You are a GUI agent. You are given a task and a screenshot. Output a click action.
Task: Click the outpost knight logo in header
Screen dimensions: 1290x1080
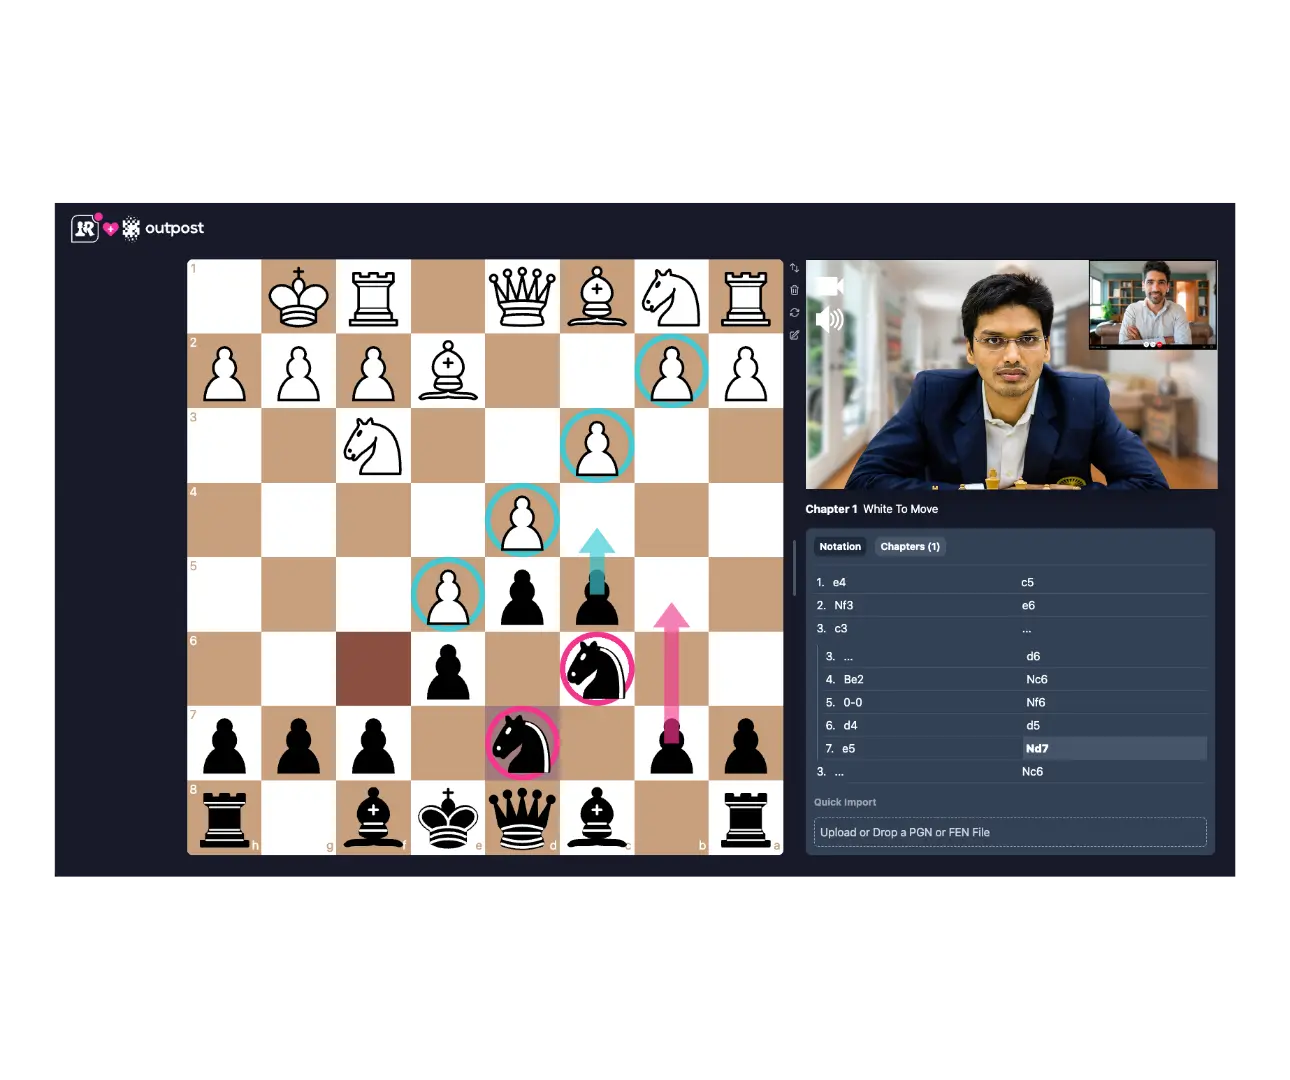131,229
